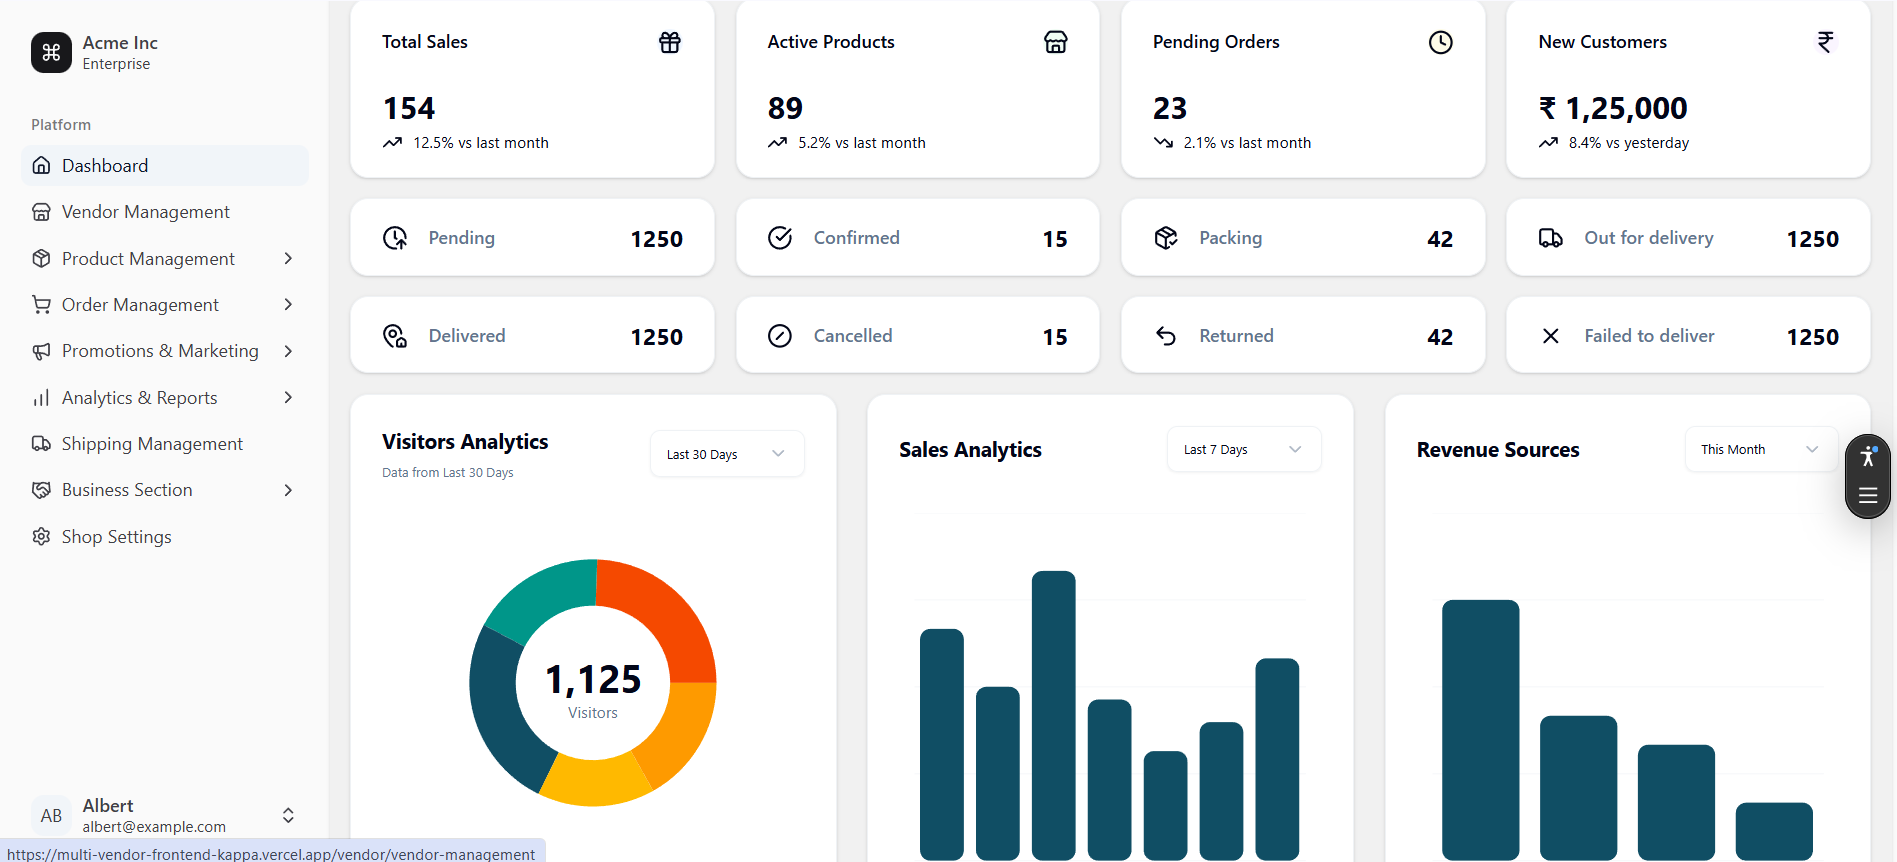Select Shipping Management in sidebar
Viewport: 1897px width, 862px height.
pyautogui.click(x=152, y=444)
